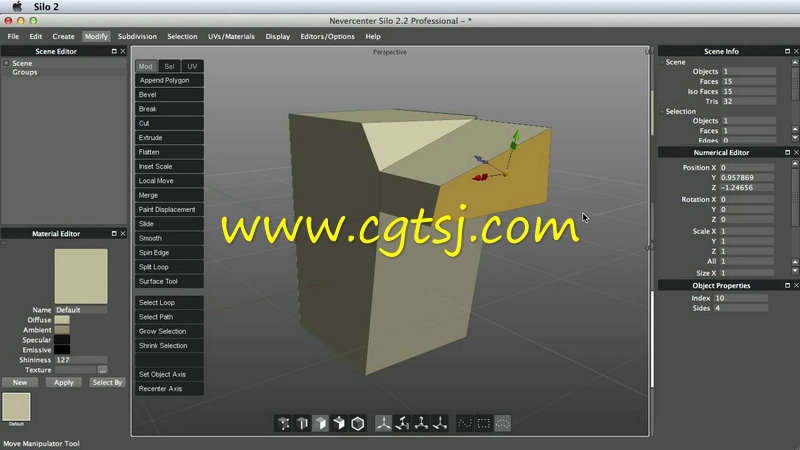
Task: Click Select By in Material Editor
Action: tap(107, 382)
